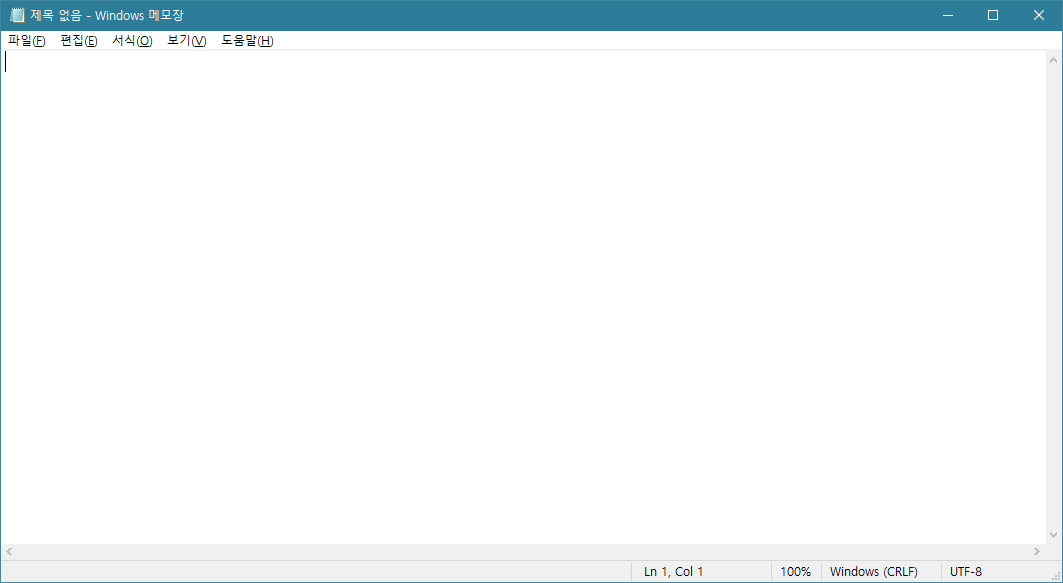This screenshot has width=1063, height=583.
Task: Open the 파일(F) menu
Action: coord(27,41)
